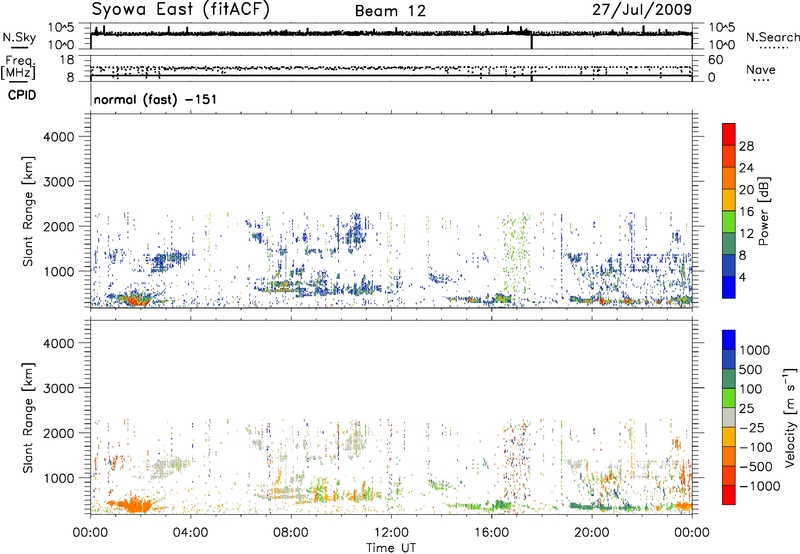Pick the light green 12–16 dB power segment

tap(729, 222)
